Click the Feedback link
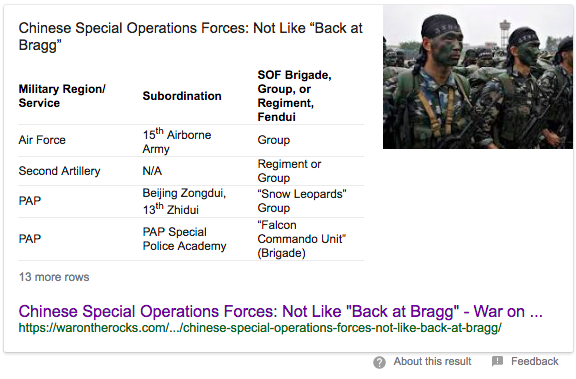Viewport: 576px width, 379px height. click(534, 361)
